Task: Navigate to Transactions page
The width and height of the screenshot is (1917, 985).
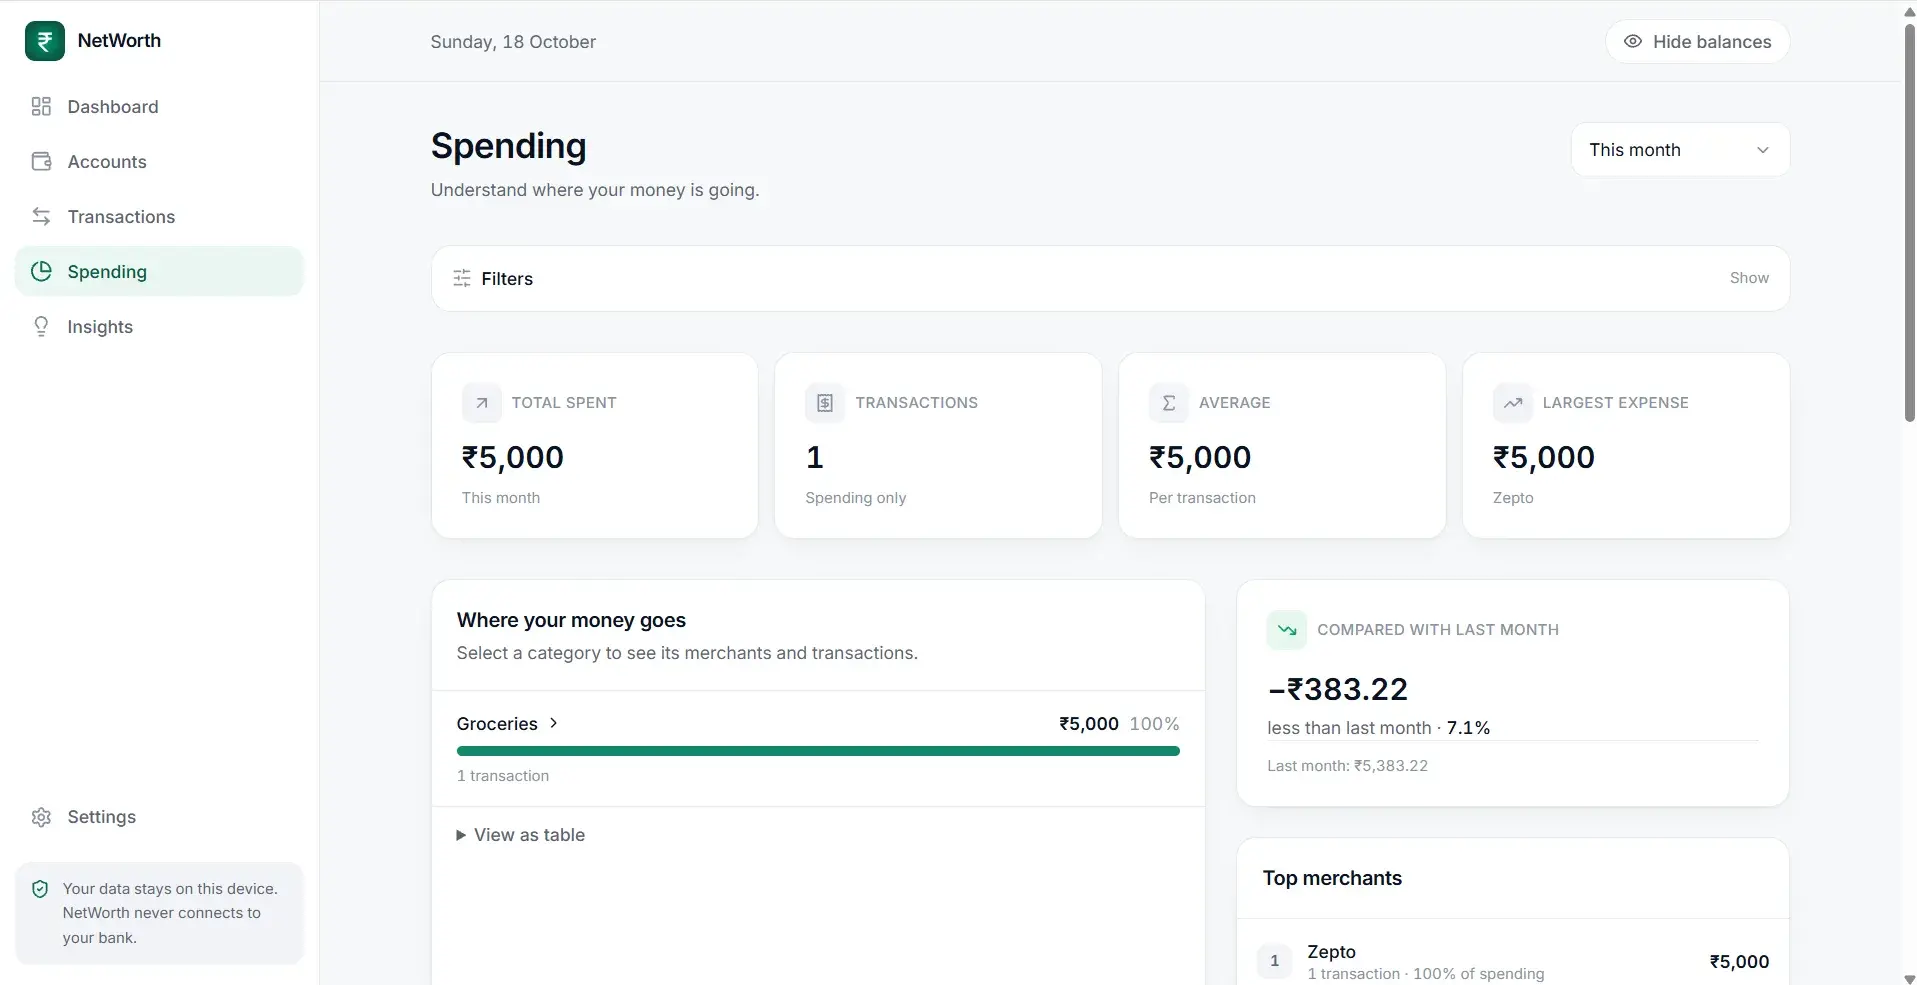Action: tap(159, 217)
